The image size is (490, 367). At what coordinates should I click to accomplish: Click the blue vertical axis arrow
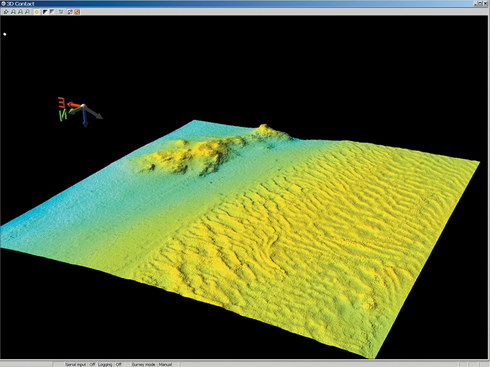coord(85,118)
